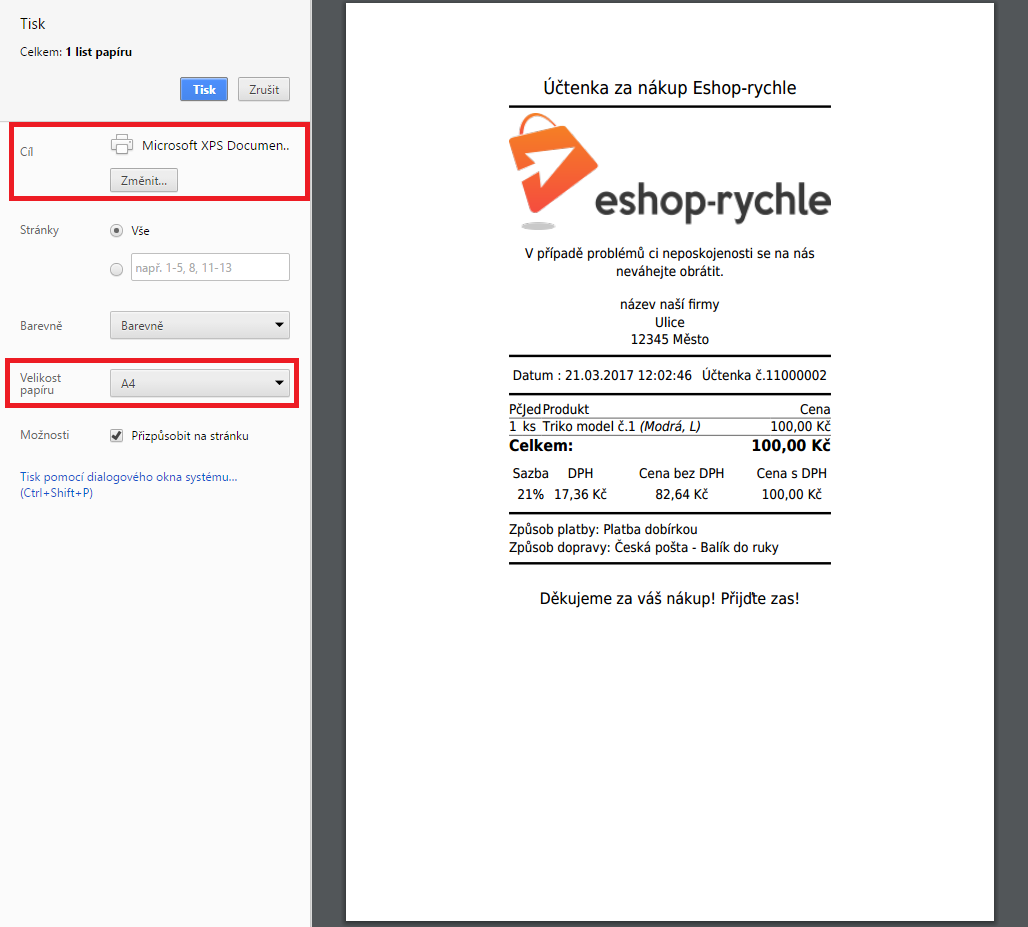Click the Celkem total 100,00 Kč line
1028x927 pixels.
click(x=669, y=446)
